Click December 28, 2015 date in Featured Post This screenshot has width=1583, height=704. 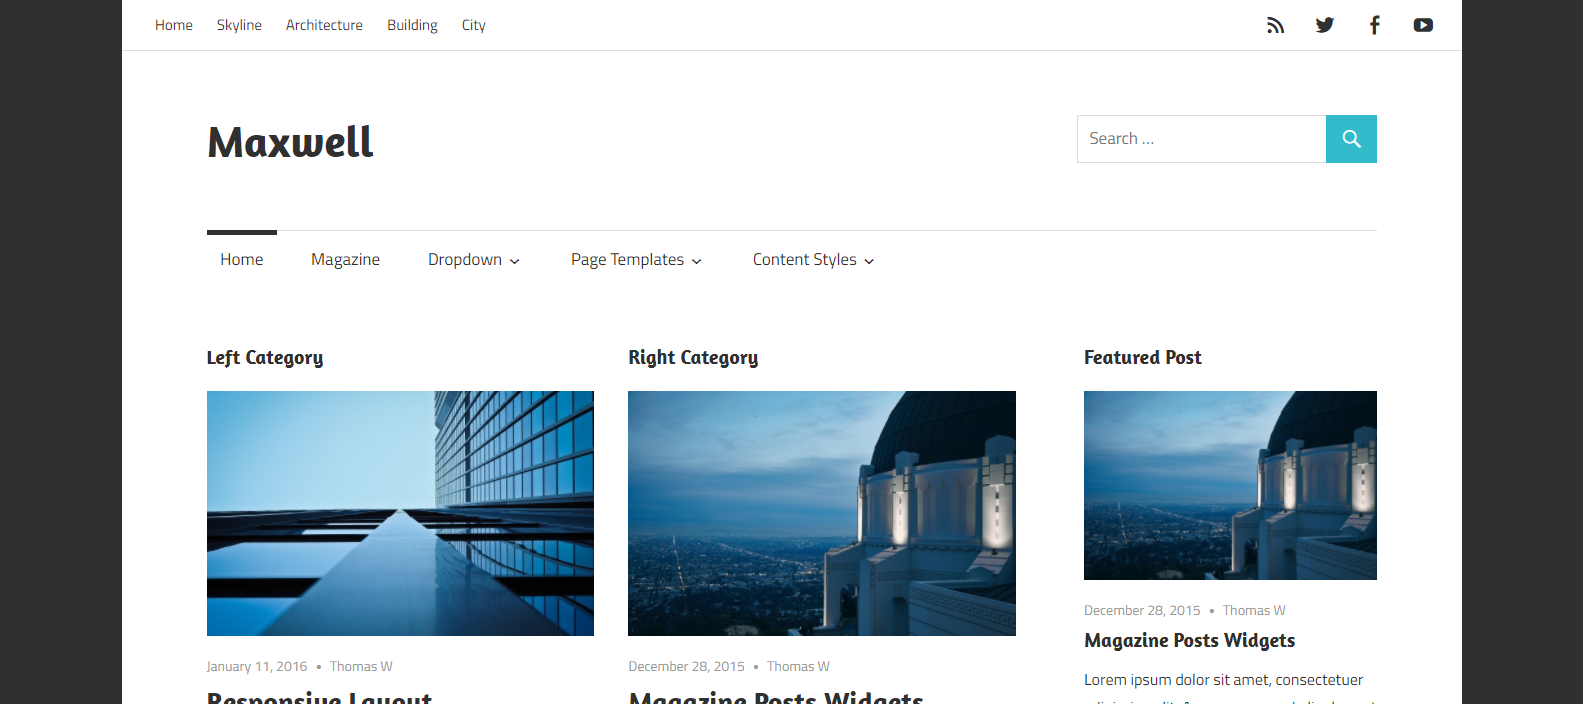(1142, 611)
